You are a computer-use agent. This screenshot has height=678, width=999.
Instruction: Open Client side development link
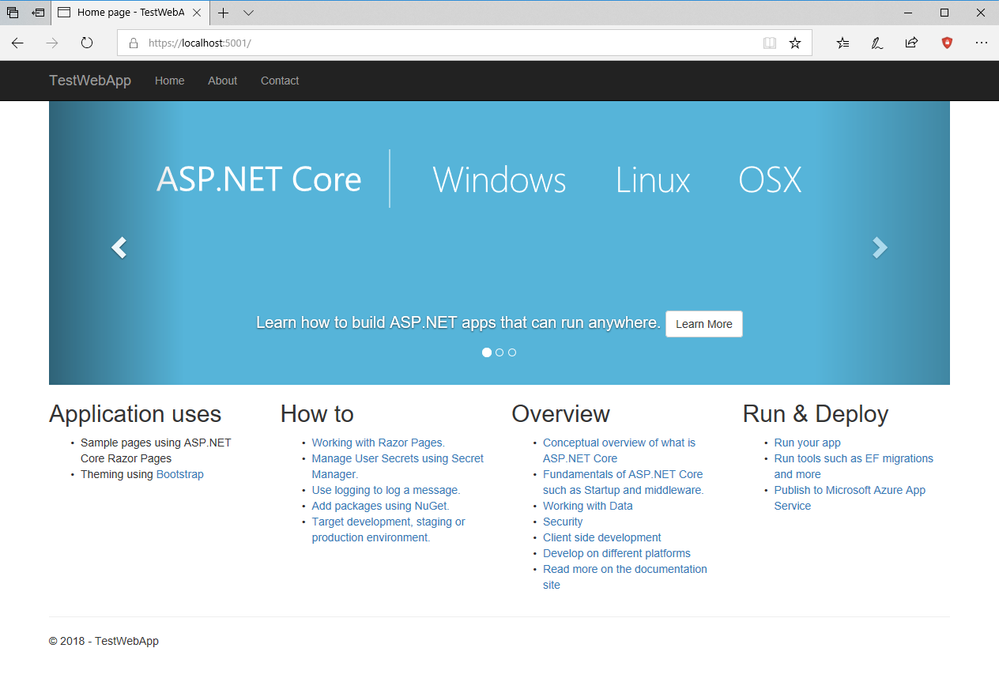601,538
